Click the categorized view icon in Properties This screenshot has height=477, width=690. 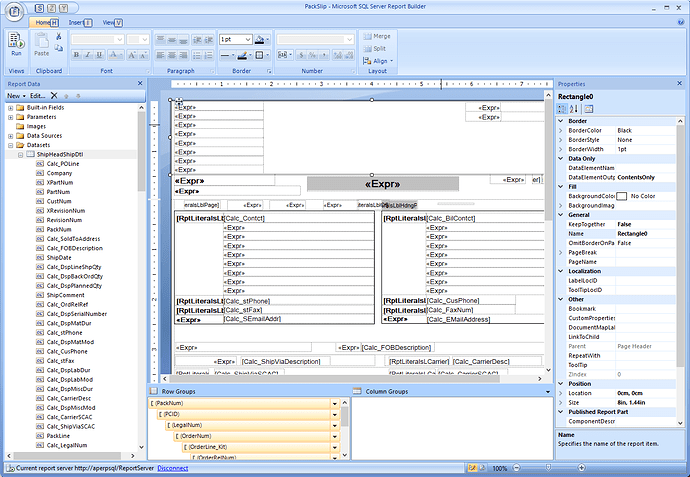click(562, 109)
